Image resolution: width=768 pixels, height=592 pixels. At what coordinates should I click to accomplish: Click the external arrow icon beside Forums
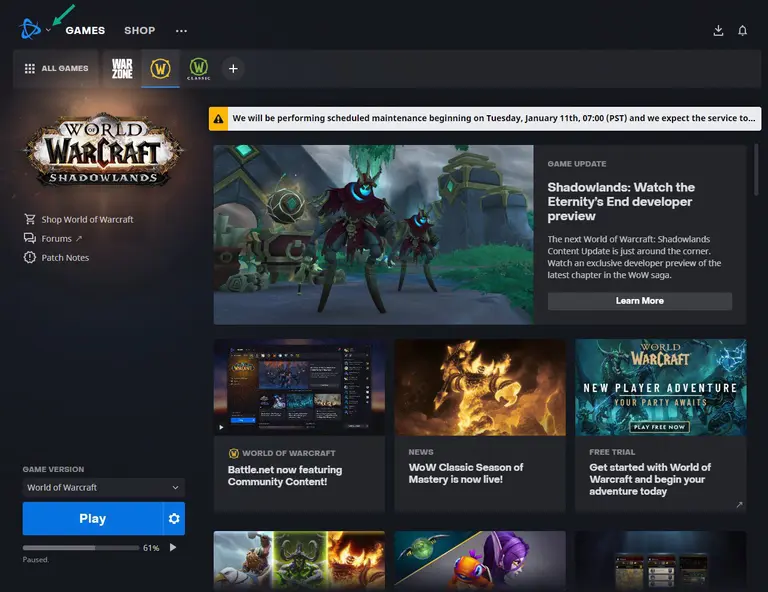tap(79, 238)
